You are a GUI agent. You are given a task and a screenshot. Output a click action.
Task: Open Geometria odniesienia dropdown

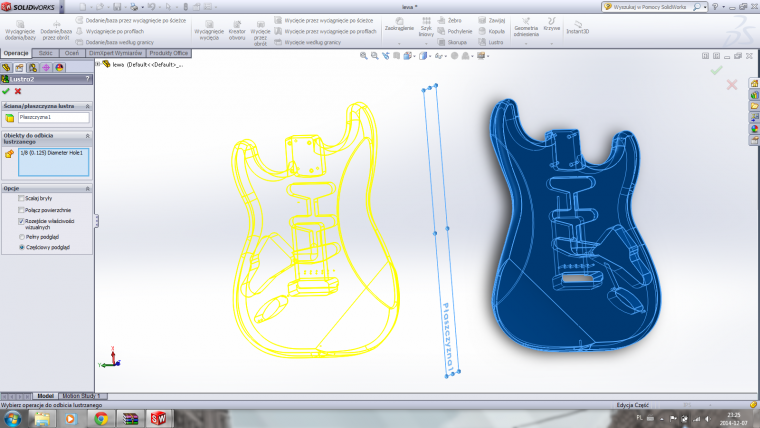526,44
